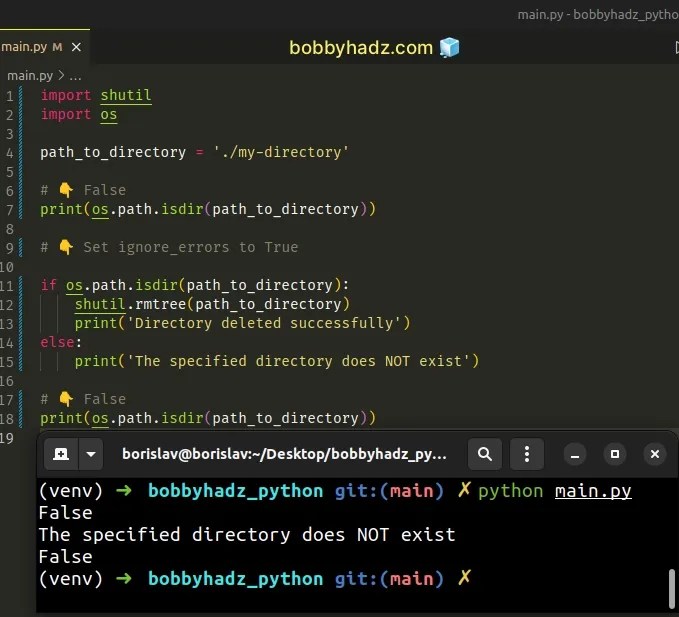The height and width of the screenshot is (617, 679).
Task: Close the main.py editor tab
Action: click(x=76, y=47)
